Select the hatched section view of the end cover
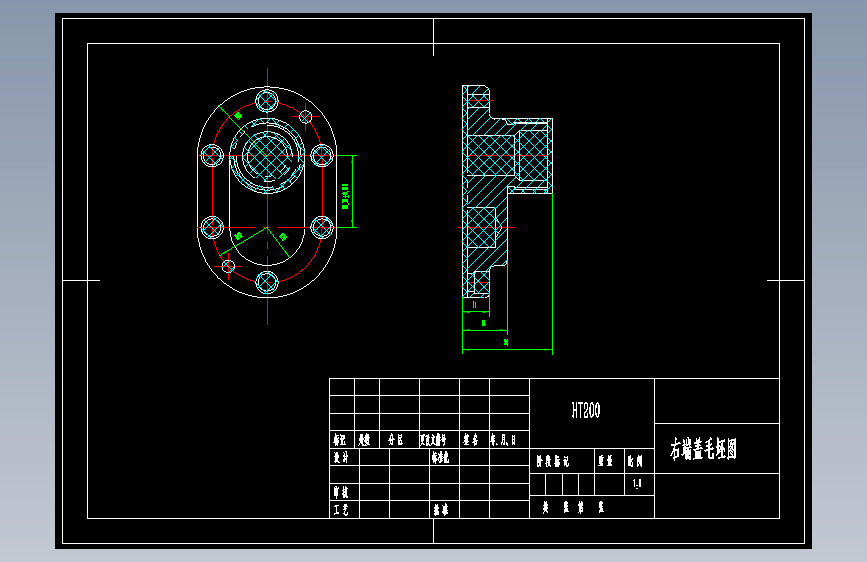 (x=507, y=191)
